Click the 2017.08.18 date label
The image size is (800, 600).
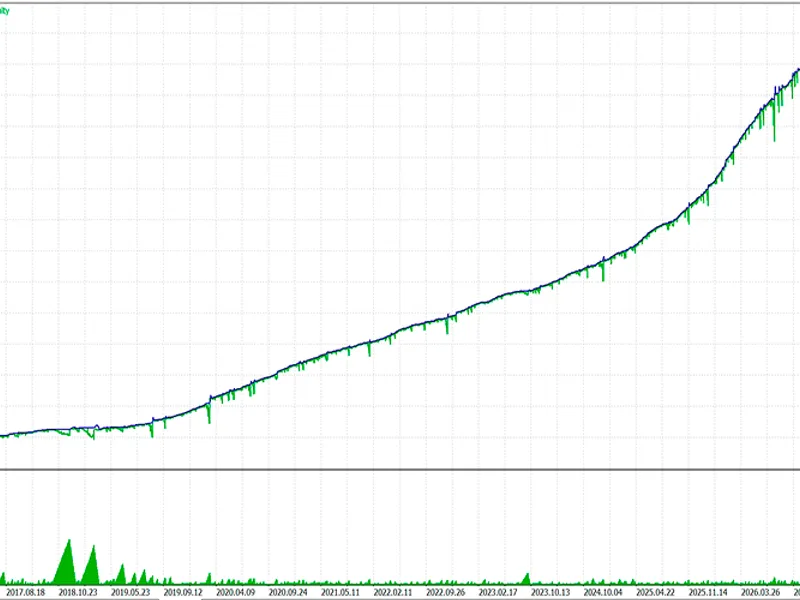tap(26, 592)
